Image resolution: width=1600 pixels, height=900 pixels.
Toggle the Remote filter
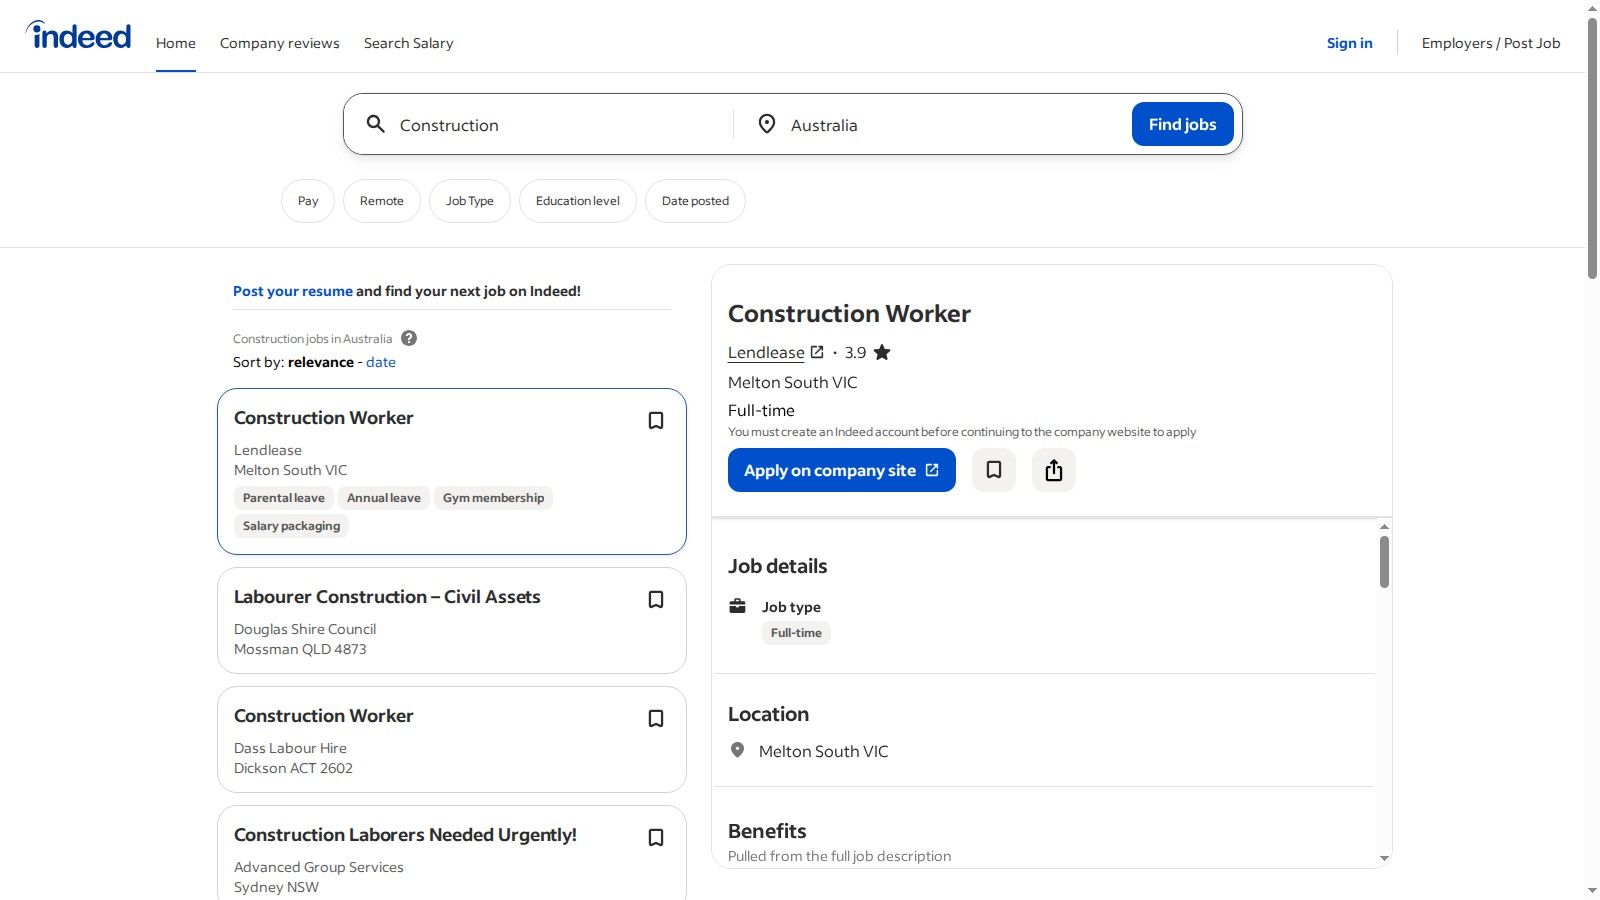coord(381,200)
